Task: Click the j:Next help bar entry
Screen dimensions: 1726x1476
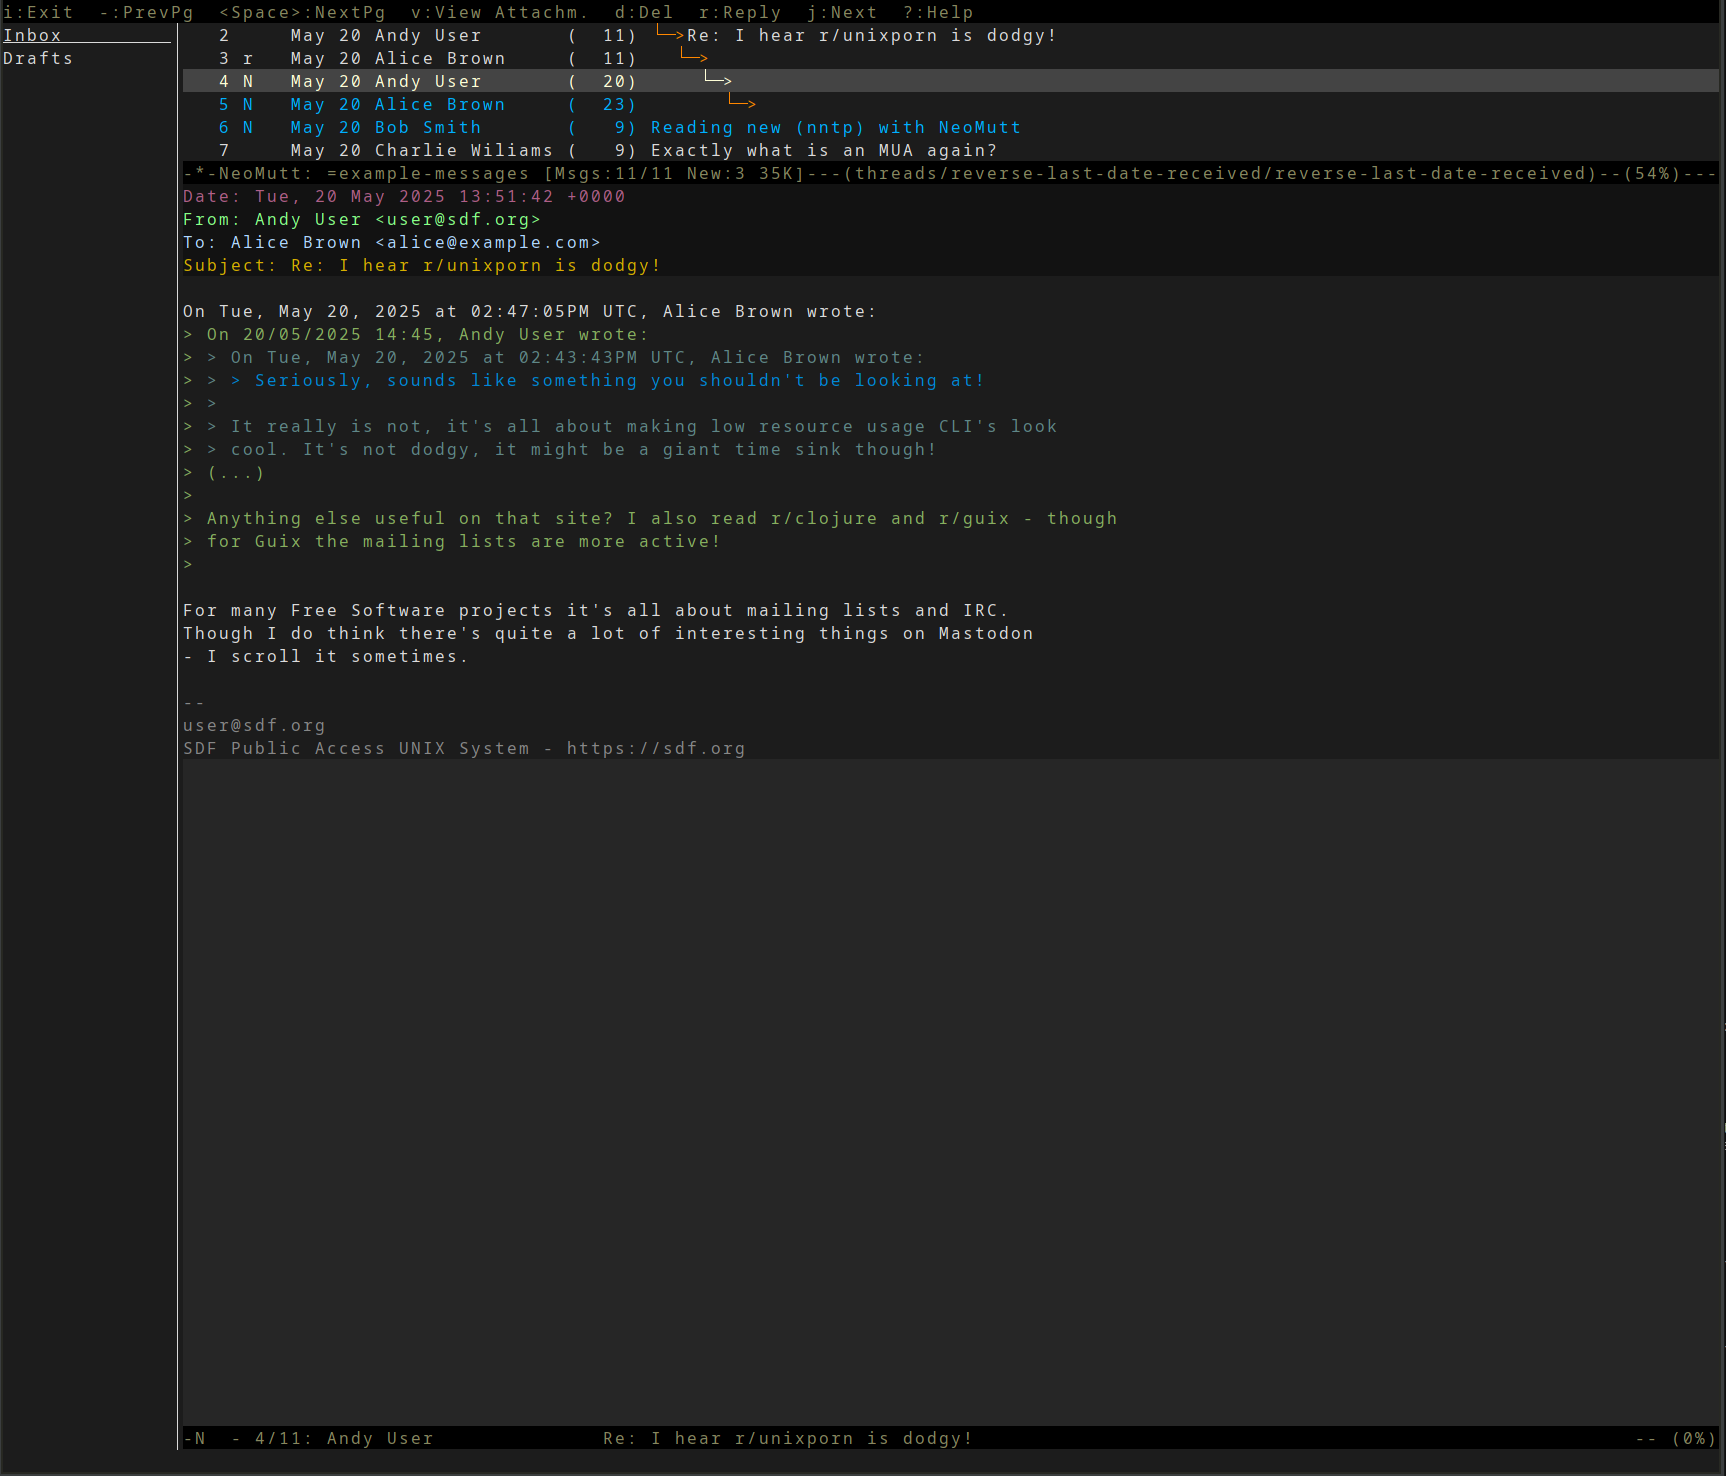Action: click(x=842, y=12)
